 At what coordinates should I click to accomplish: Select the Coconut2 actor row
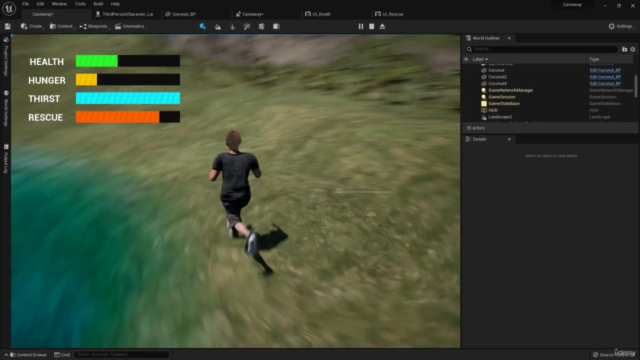pos(548,77)
